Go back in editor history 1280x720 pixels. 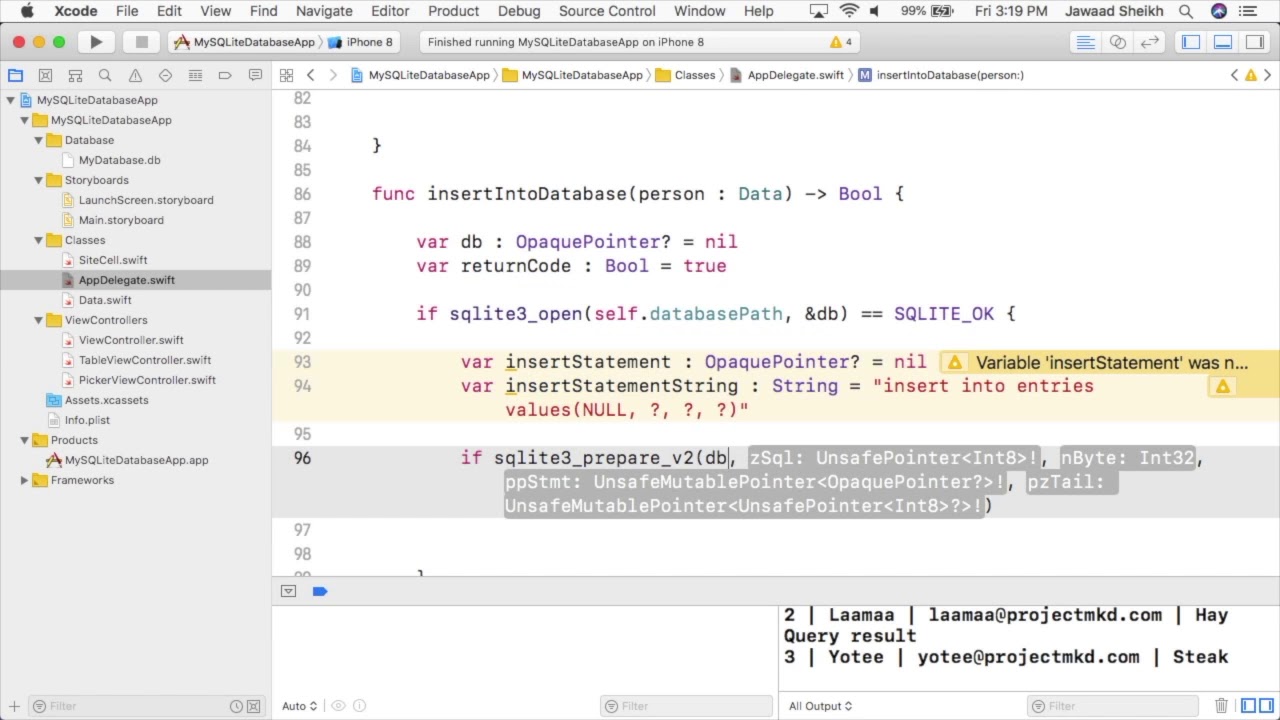(311, 75)
